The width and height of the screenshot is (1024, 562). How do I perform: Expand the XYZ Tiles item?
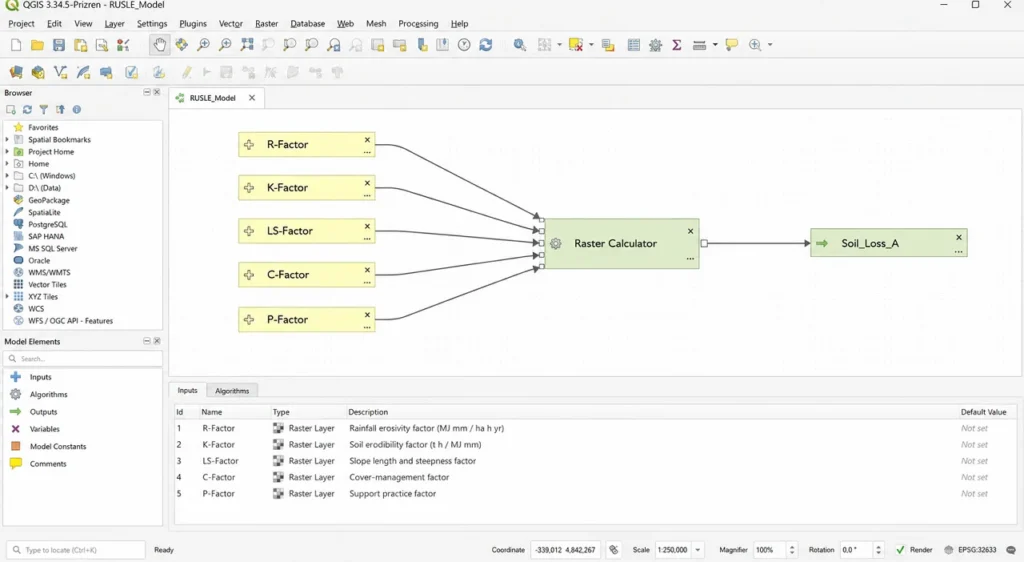[x=7, y=296]
